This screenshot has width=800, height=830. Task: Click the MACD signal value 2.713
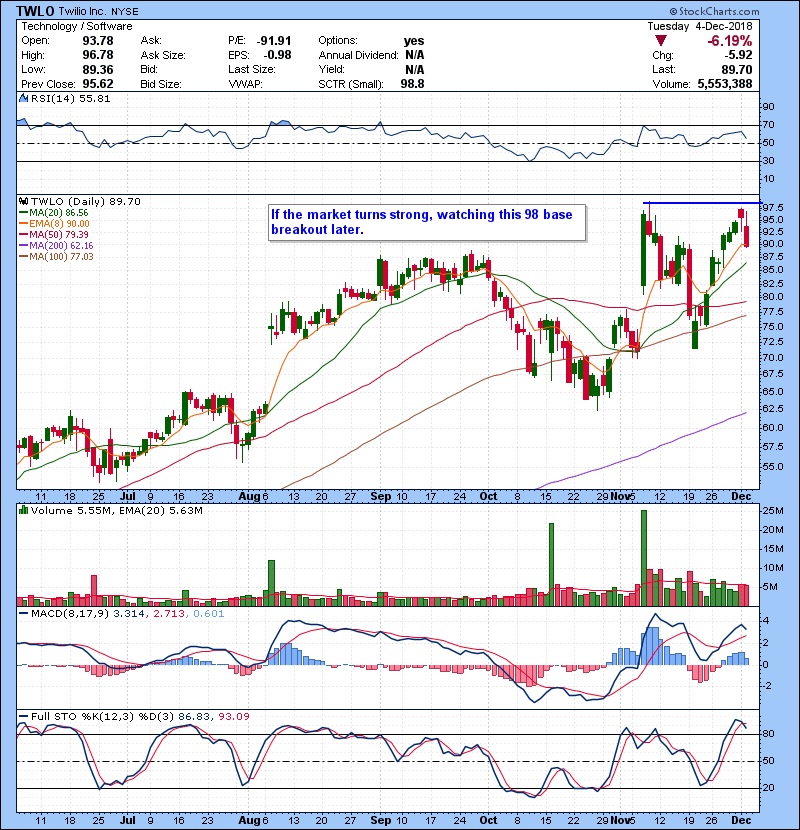169,614
